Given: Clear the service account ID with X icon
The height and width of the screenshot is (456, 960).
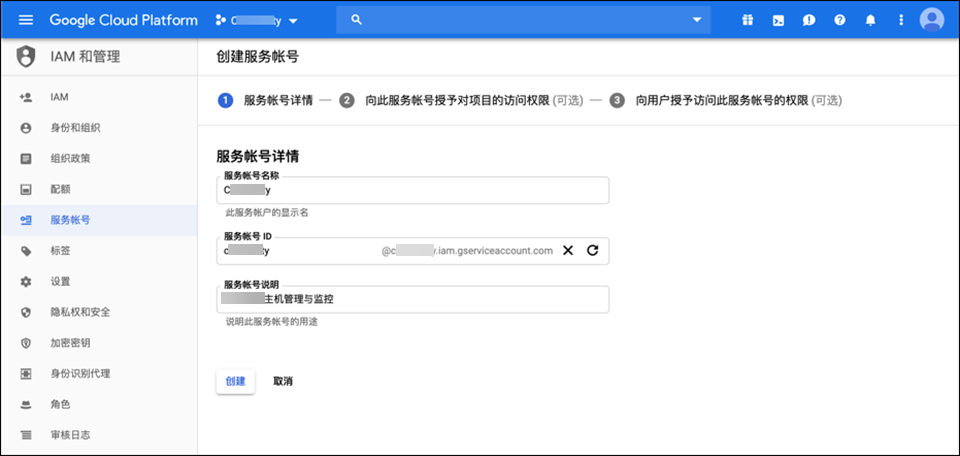Looking at the screenshot, I should click(x=568, y=250).
